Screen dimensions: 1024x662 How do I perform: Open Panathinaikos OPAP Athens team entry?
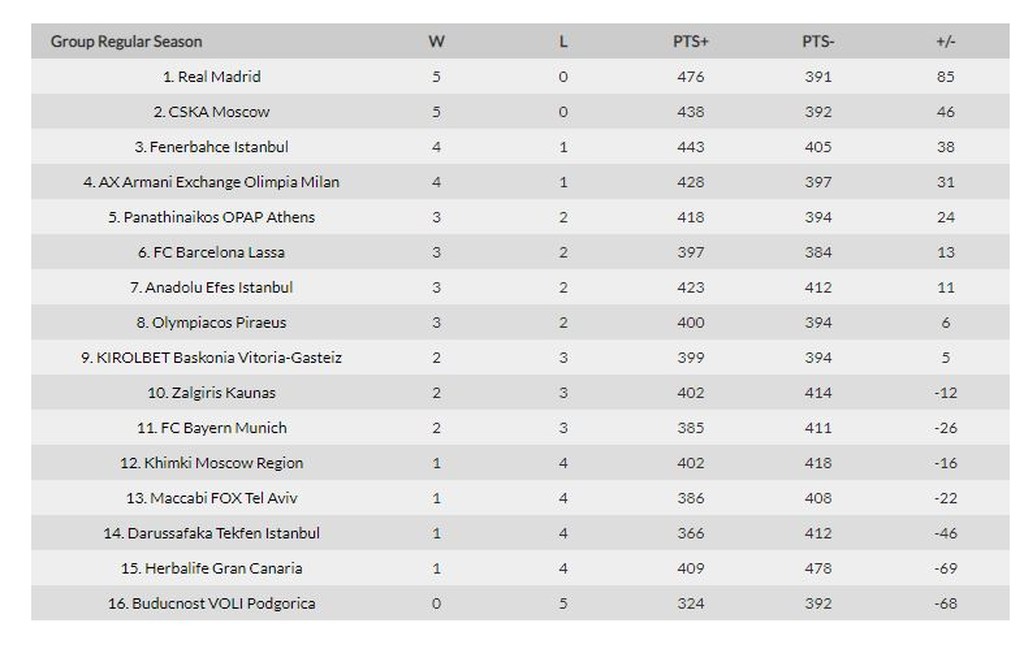click(x=219, y=217)
